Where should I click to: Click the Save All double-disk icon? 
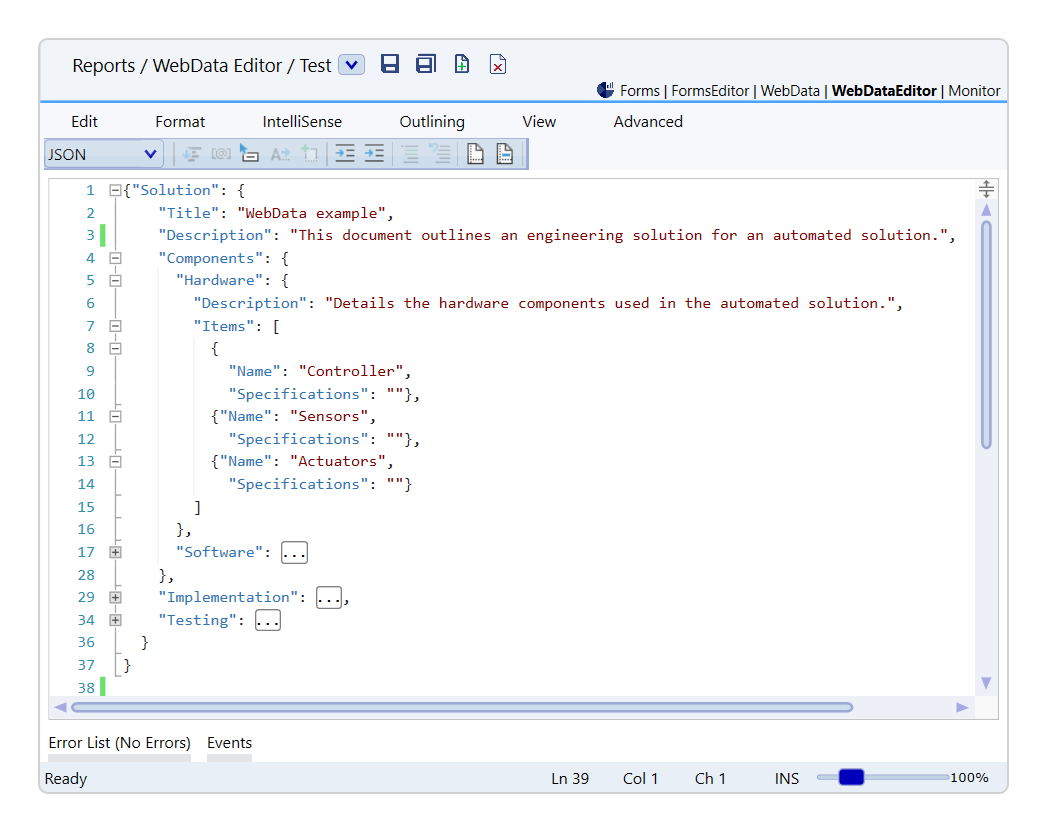pos(426,65)
